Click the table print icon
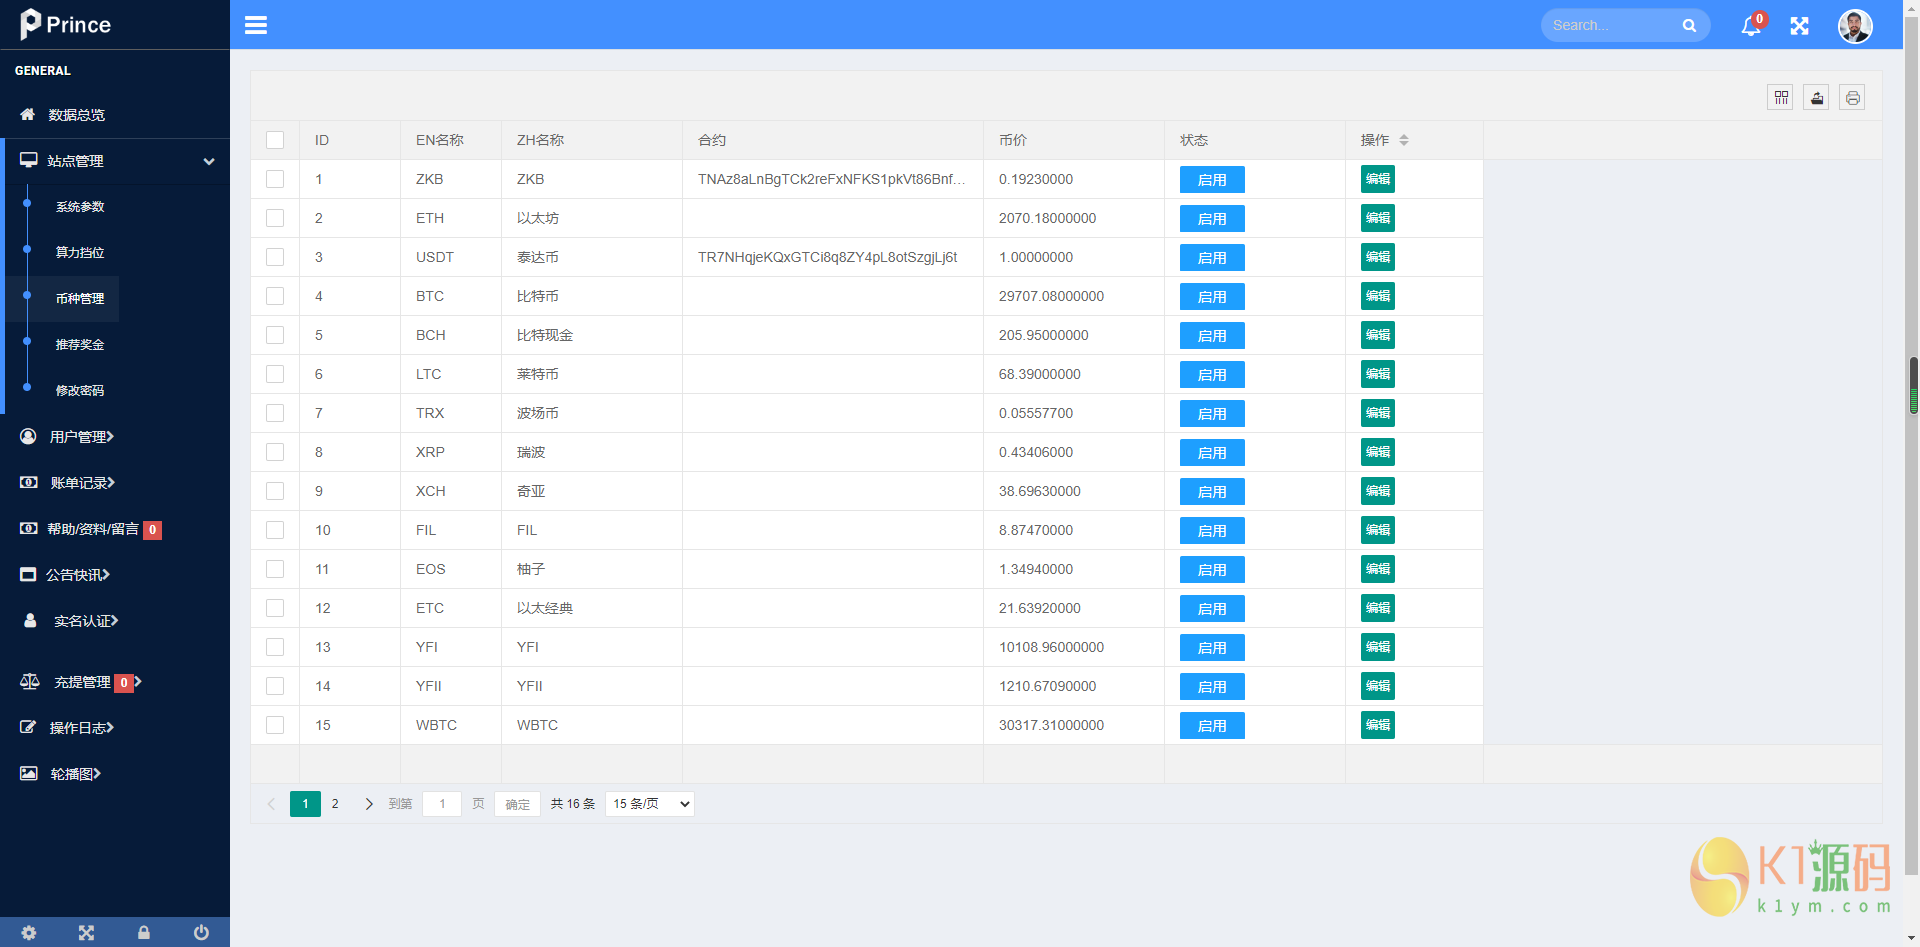This screenshot has width=1920, height=947. (1852, 97)
